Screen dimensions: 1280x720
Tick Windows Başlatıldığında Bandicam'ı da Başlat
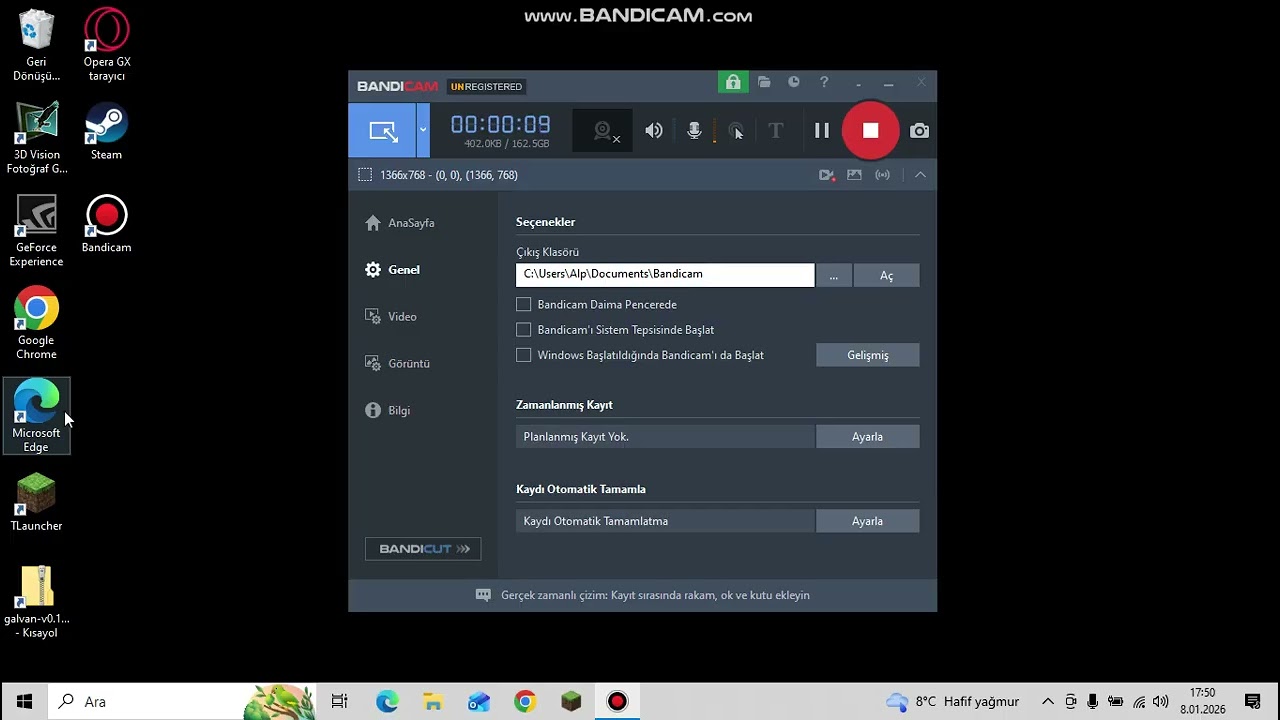pyautogui.click(x=524, y=355)
